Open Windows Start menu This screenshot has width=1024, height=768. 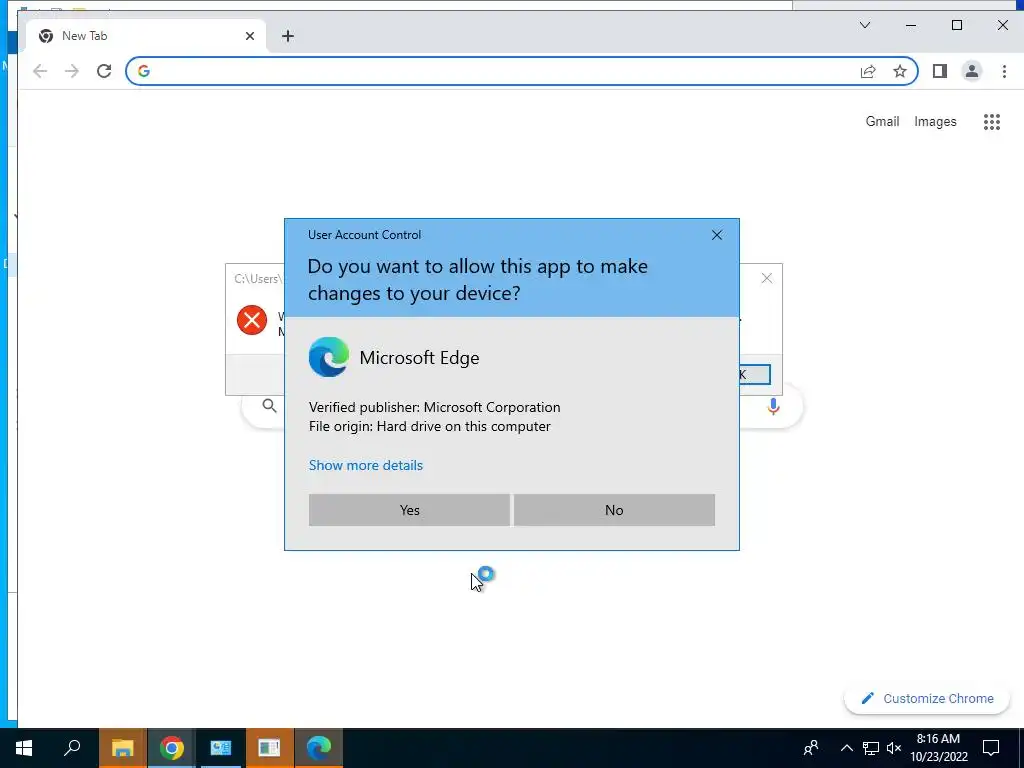[x=24, y=748]
